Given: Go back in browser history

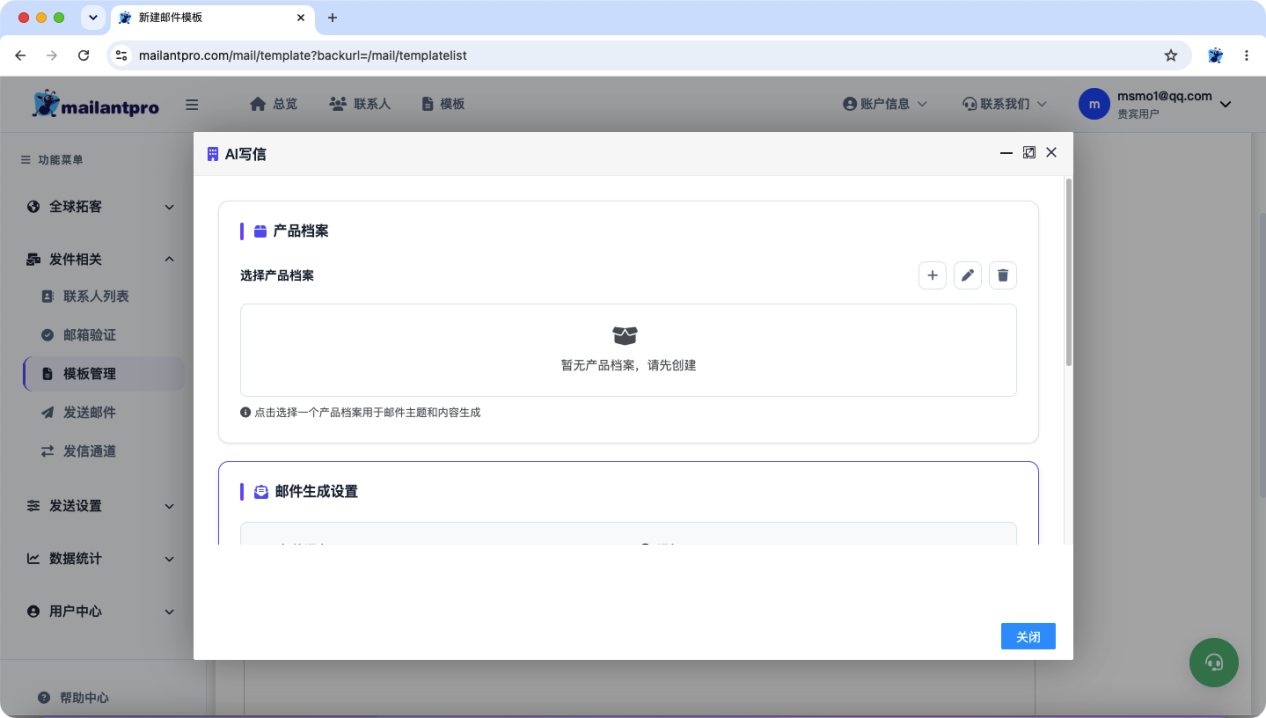Looking at the screenshot, I should click(20, 56).
